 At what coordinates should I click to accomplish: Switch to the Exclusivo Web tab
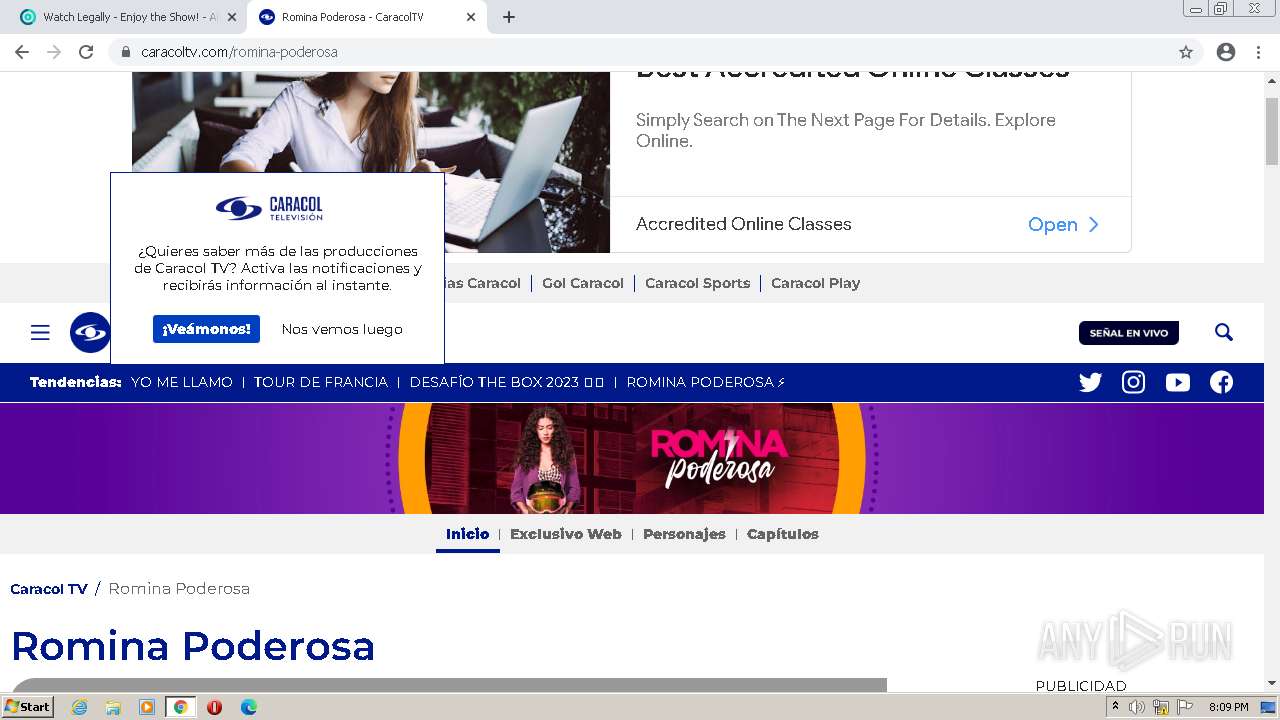565,534
